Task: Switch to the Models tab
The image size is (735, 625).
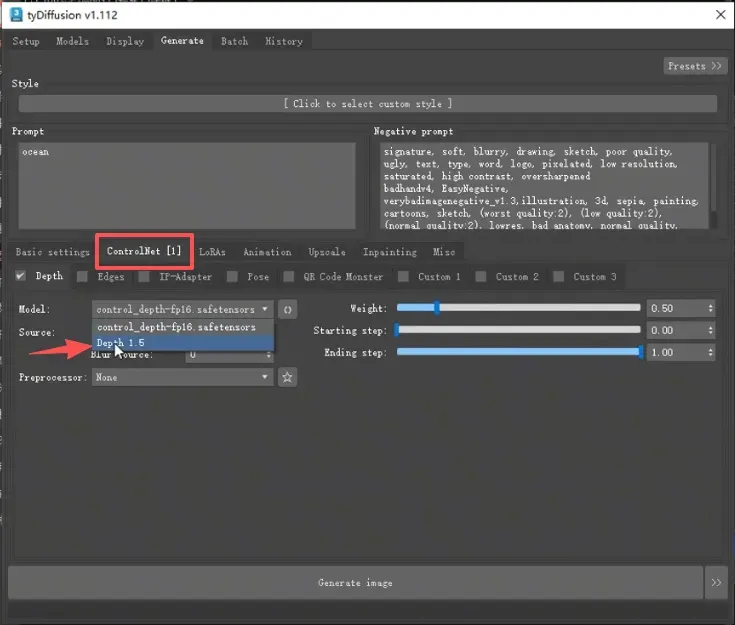Action: click(x=72, y=41)
